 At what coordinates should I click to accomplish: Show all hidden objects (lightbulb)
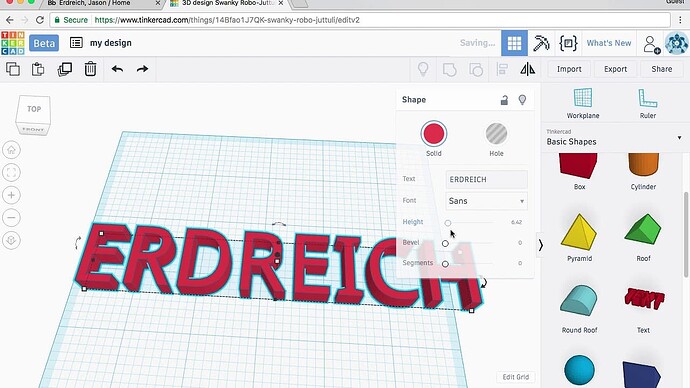pos(423,69)
